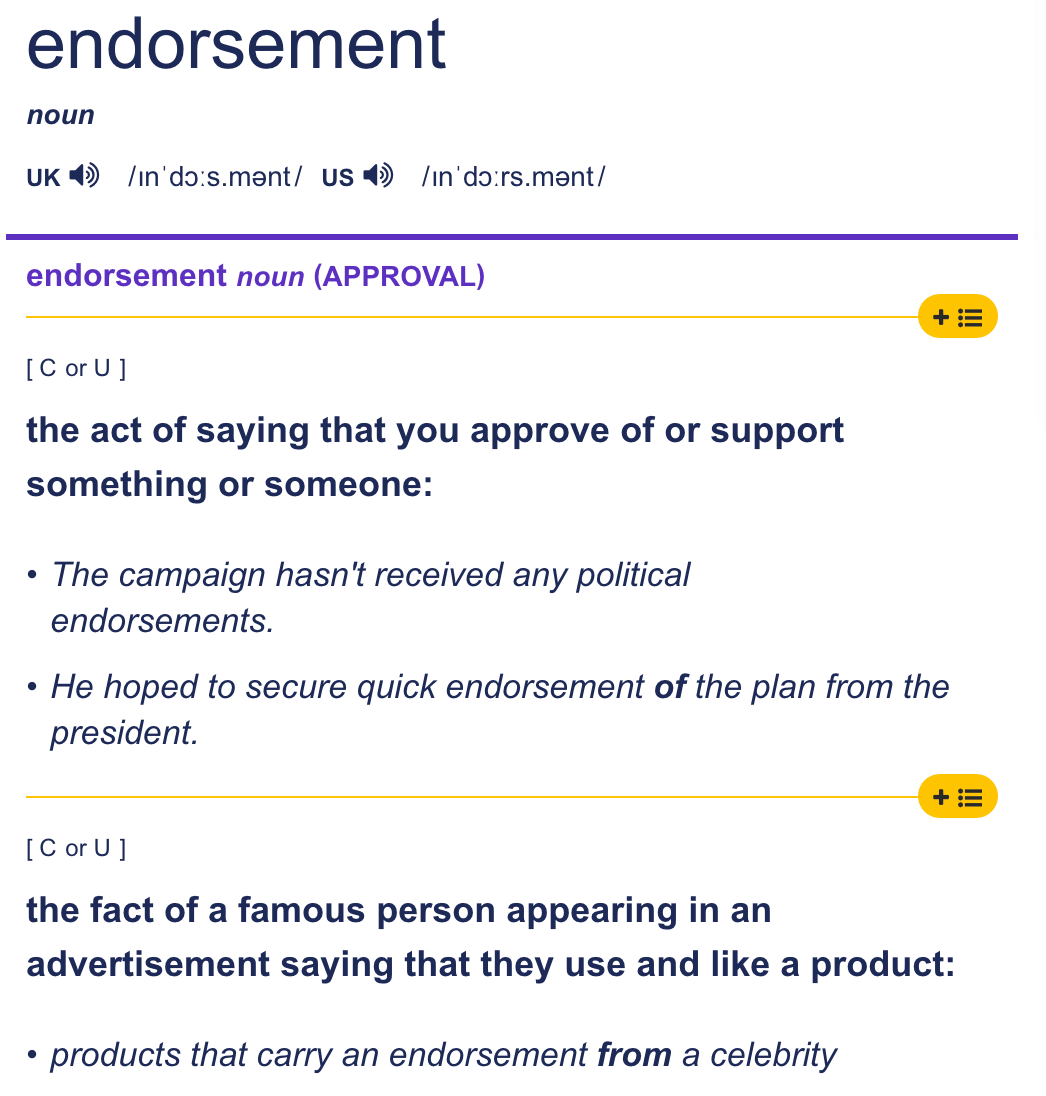
Task: Play the UK pronunciation audio
Action: tap(85, 175)
